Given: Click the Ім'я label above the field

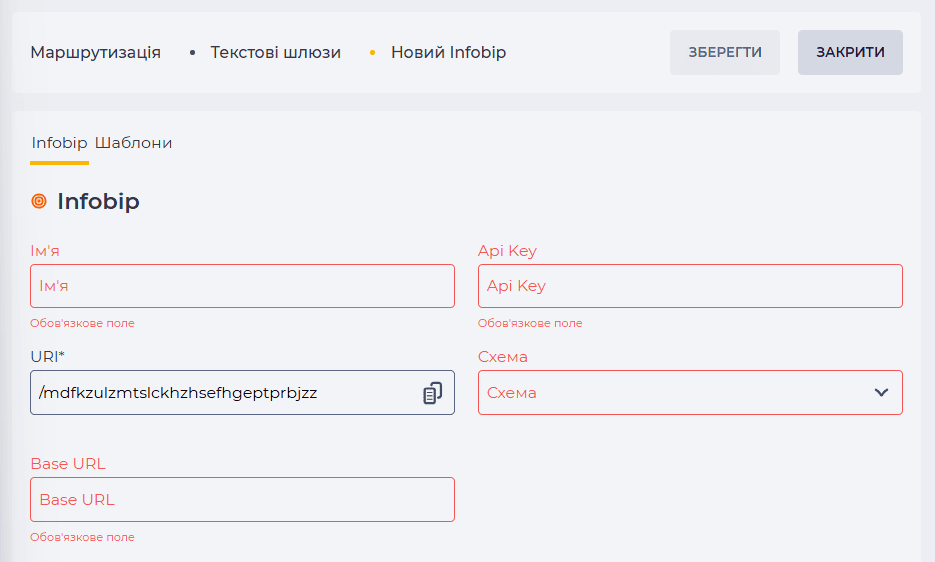Looking at the screenshot, I should tap(45, 251).
